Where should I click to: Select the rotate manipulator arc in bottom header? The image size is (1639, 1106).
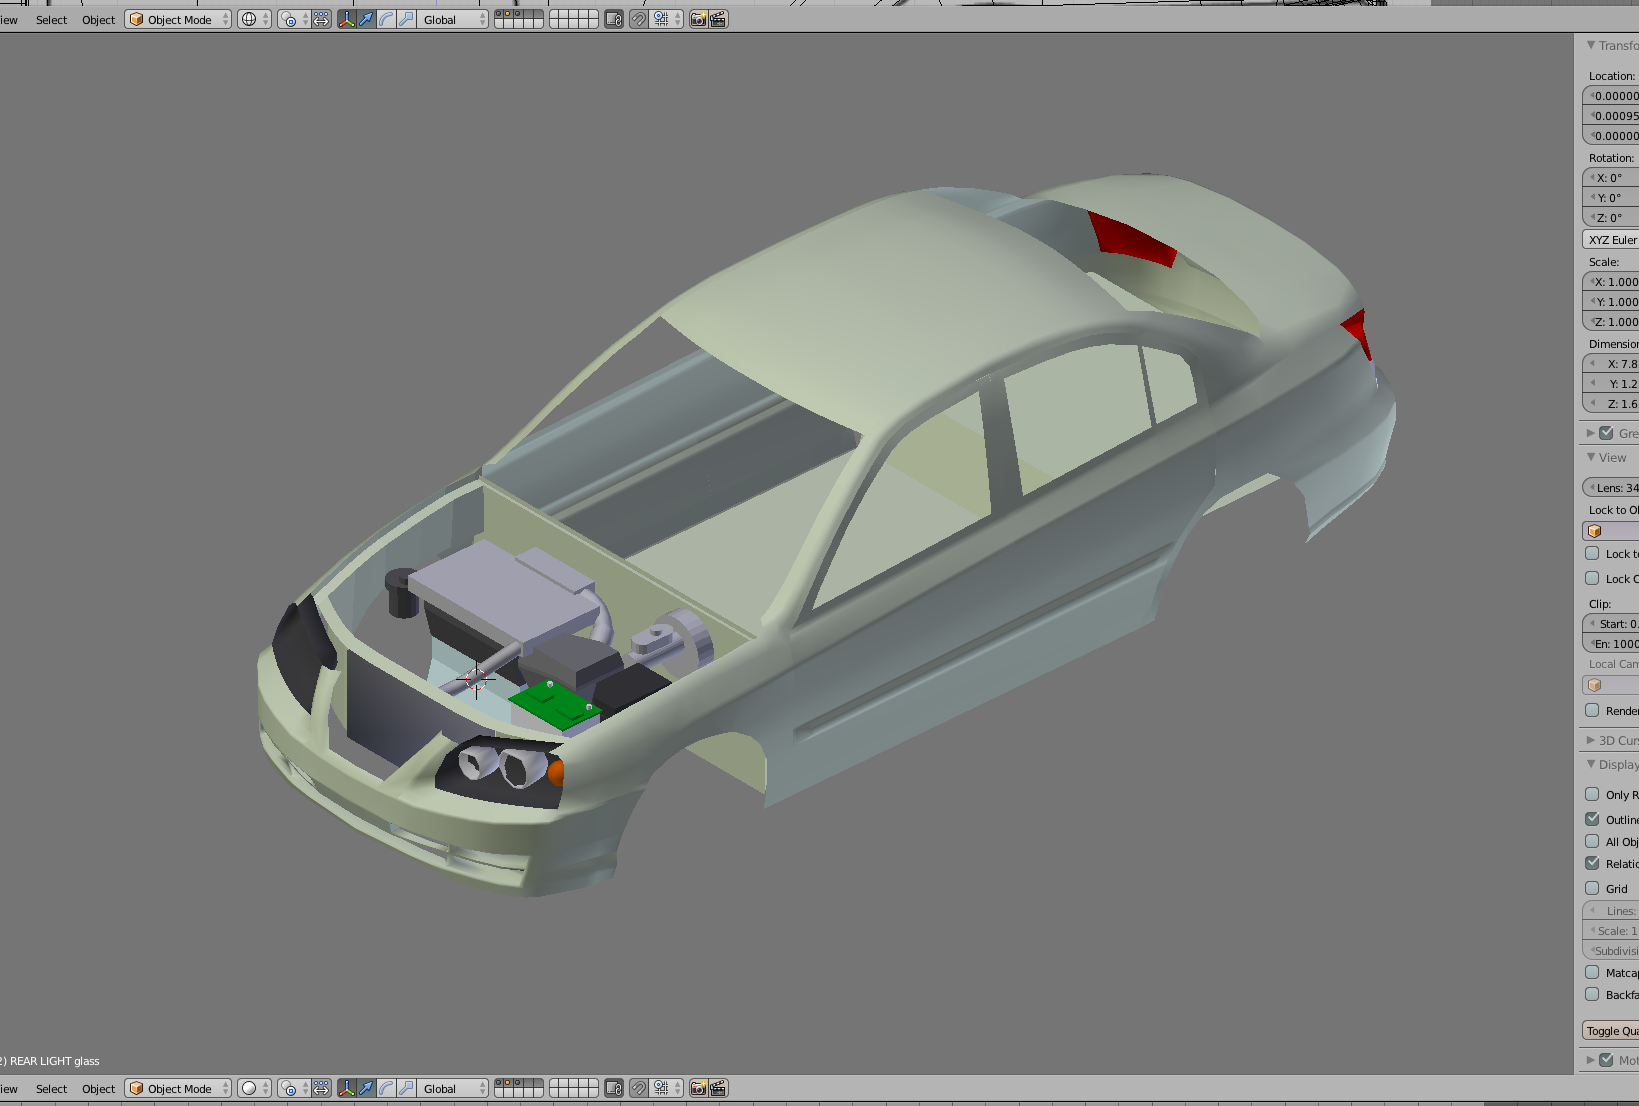(387, 1088)
